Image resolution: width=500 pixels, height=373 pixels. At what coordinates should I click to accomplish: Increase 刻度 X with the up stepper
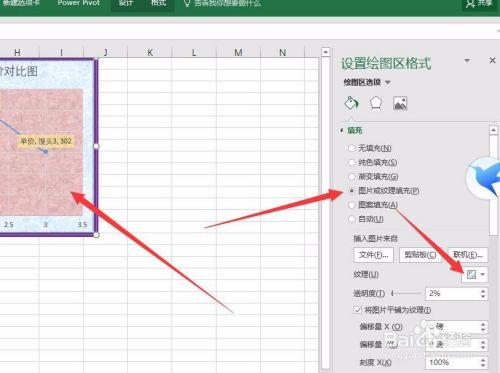(x=483, y=360)
